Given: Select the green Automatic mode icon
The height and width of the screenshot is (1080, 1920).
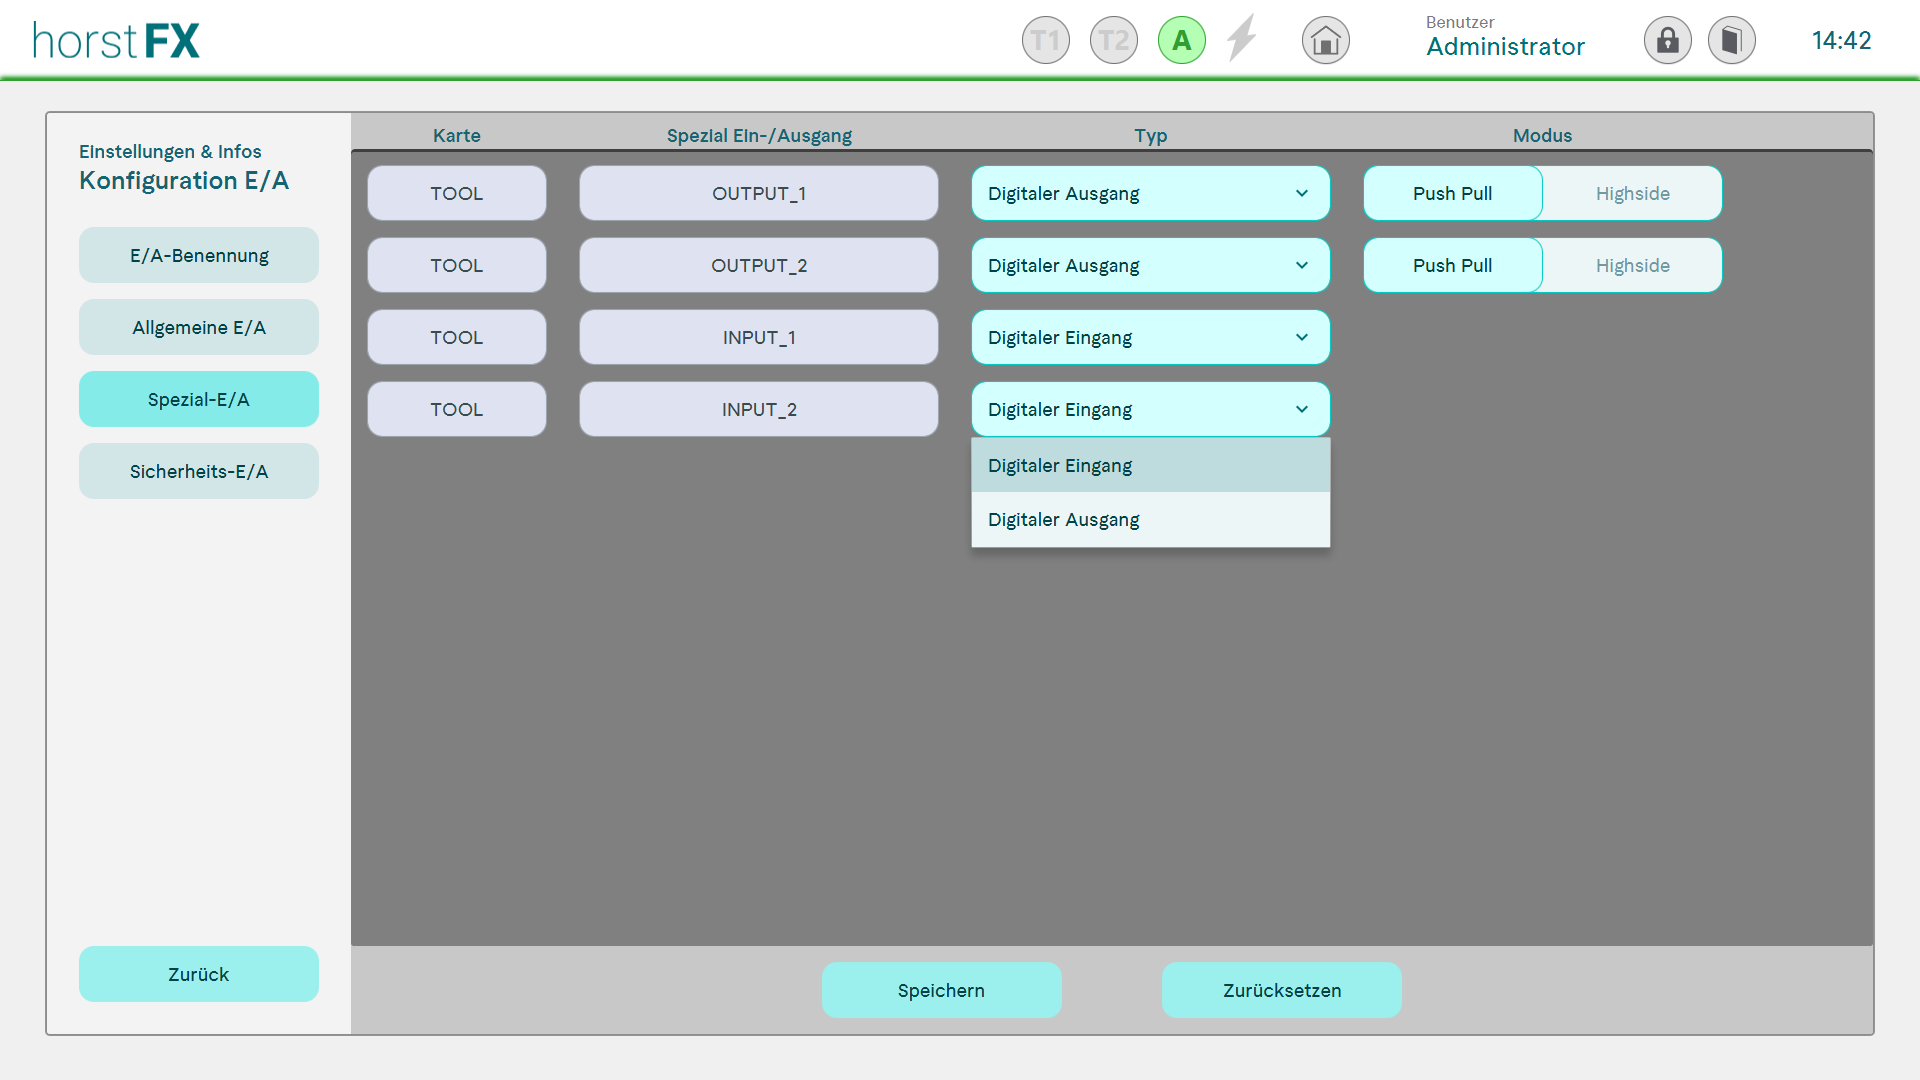Looking at the screenshot, I should [x=1181, y=41].
